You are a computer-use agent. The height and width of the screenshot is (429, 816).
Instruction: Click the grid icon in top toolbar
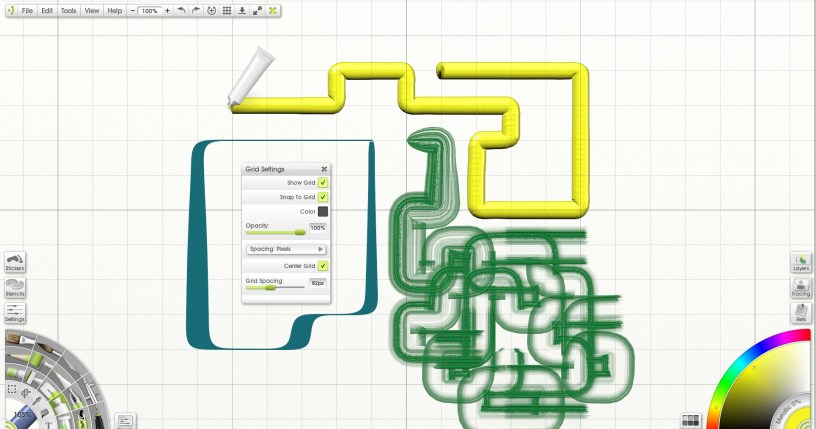(226, 10)
